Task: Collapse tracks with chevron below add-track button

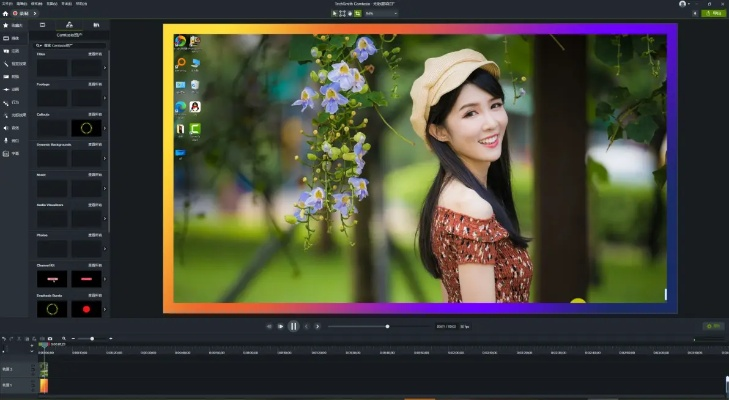Action: (32, 352)
